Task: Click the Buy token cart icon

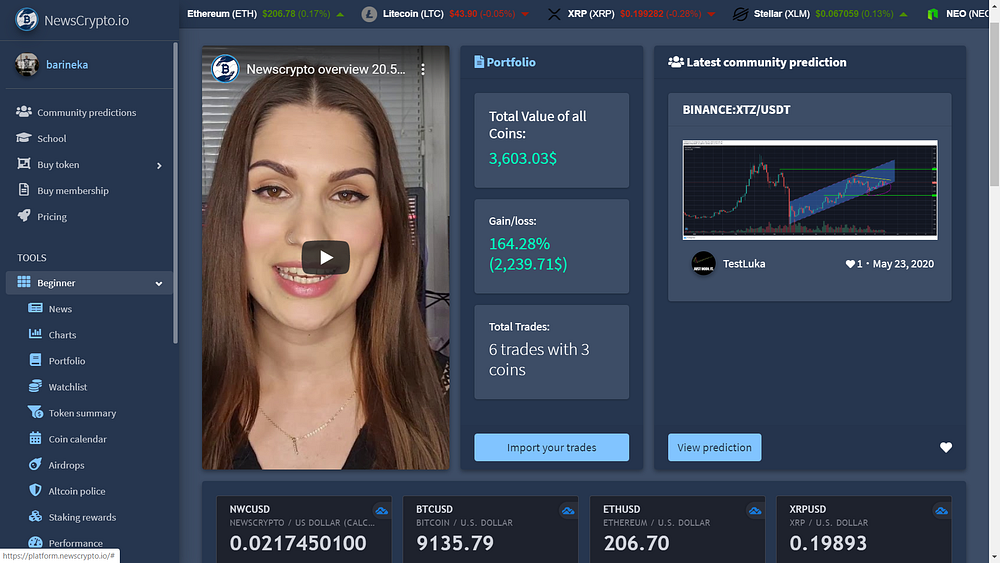Action: [x=24, y=164]
